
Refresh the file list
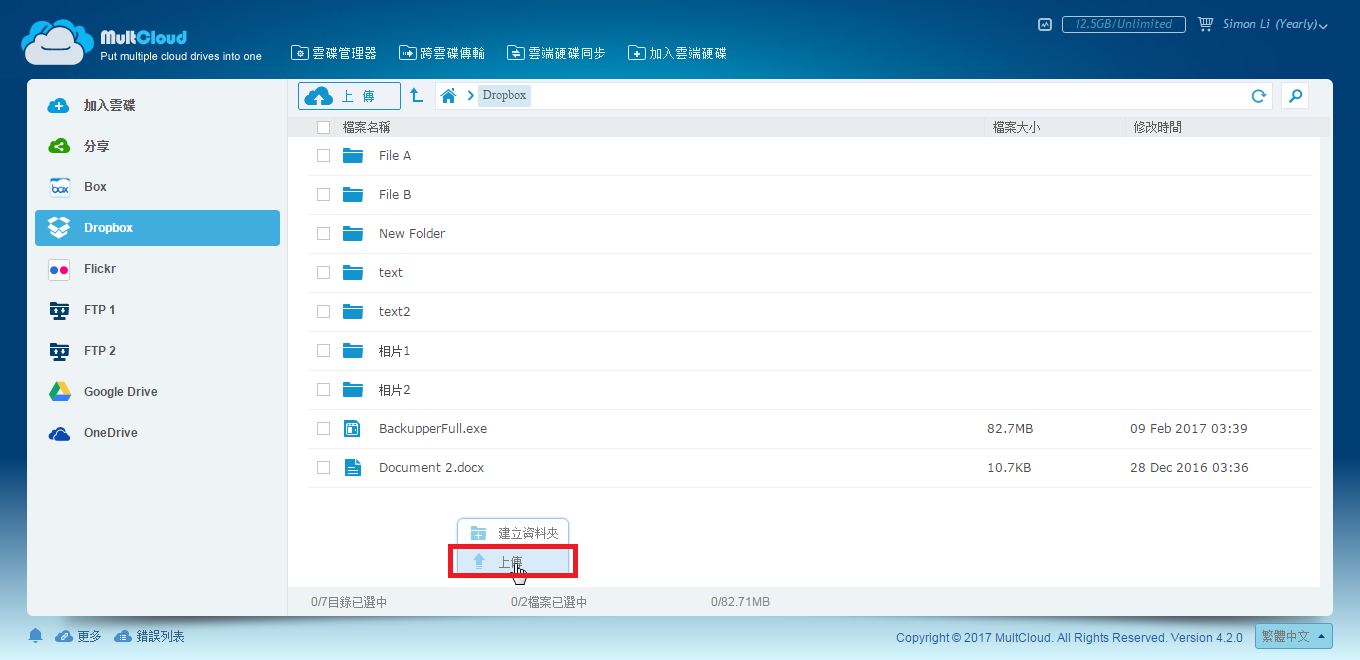[x=1259, y=96]
